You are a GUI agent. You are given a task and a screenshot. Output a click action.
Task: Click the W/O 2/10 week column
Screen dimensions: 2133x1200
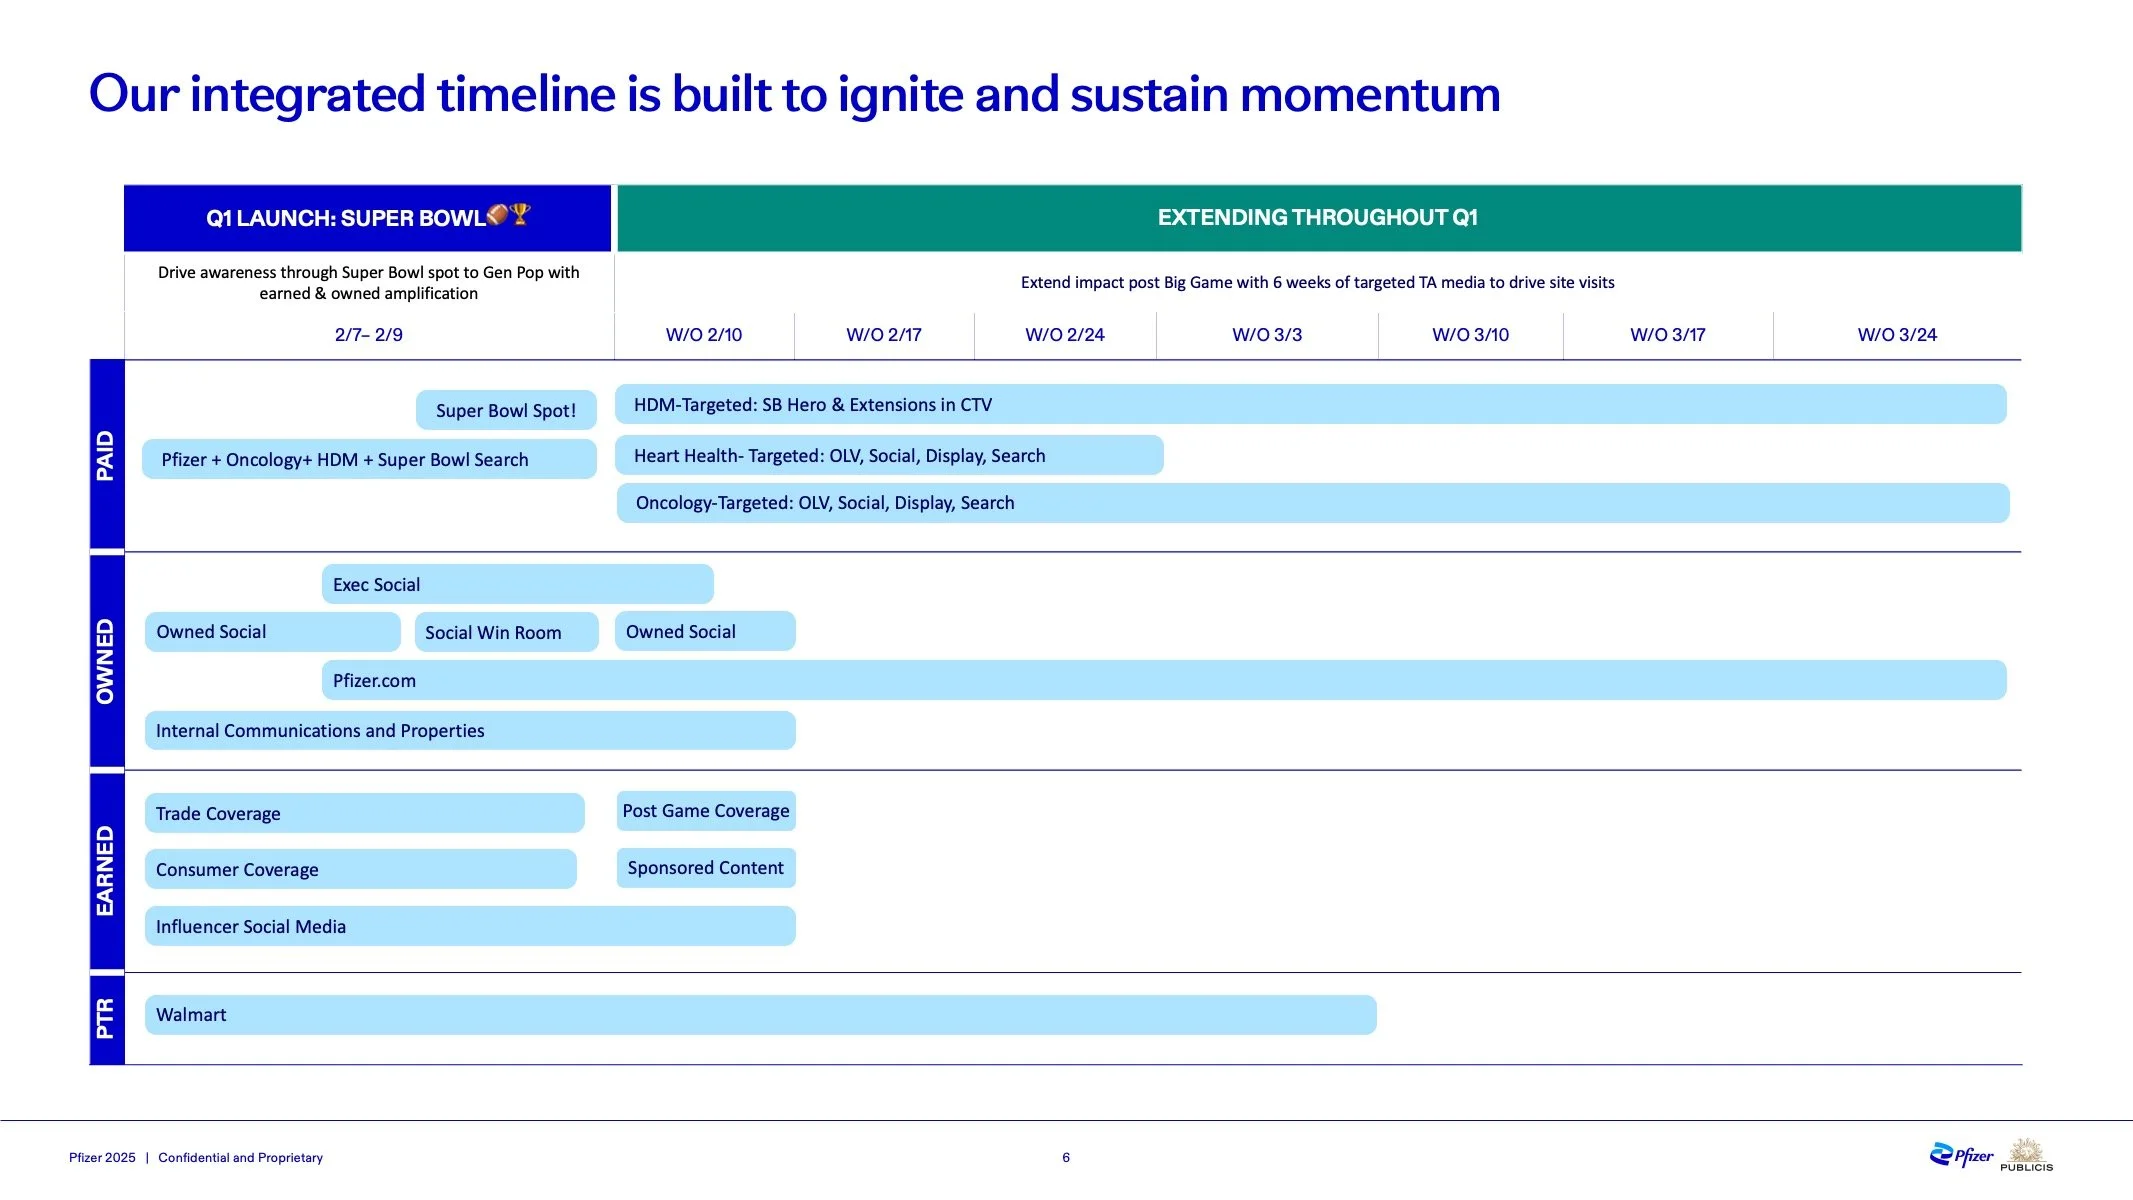click(x=704, y=335)
